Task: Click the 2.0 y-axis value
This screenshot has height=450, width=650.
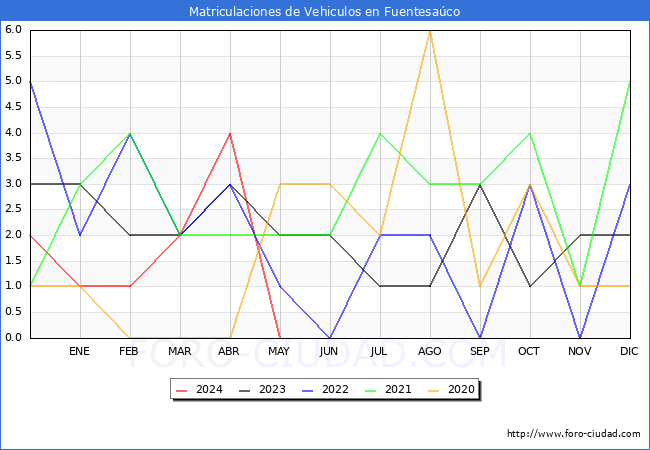Action: [13, 235]
